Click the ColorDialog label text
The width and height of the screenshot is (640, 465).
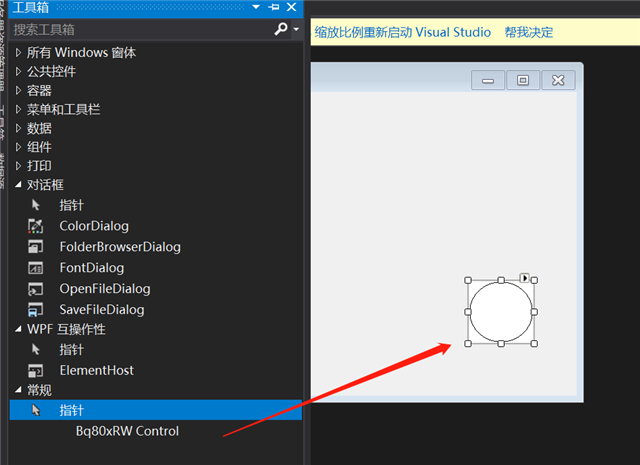click(94, 226)
